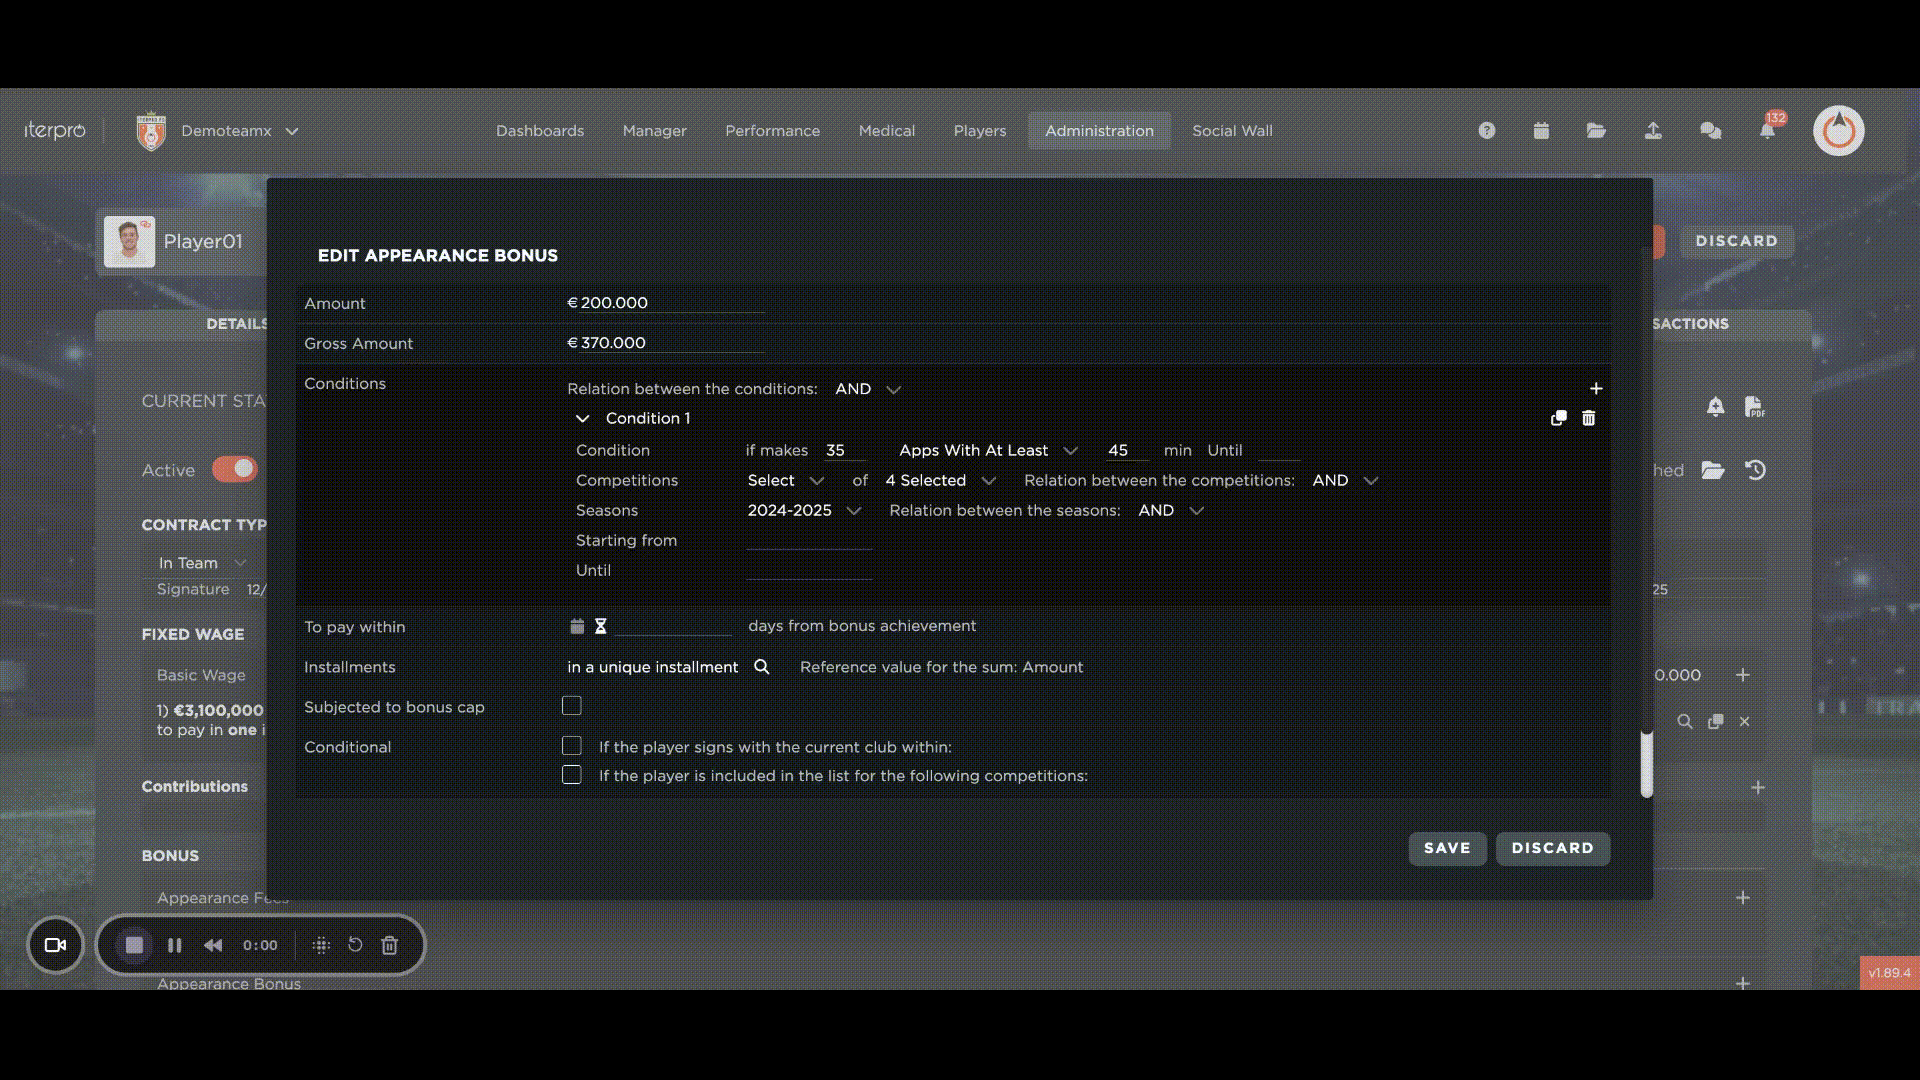The image size is (1920, 1080).
Task: Collapse the Condition 1 section
Action: click(x=583, y=418)
